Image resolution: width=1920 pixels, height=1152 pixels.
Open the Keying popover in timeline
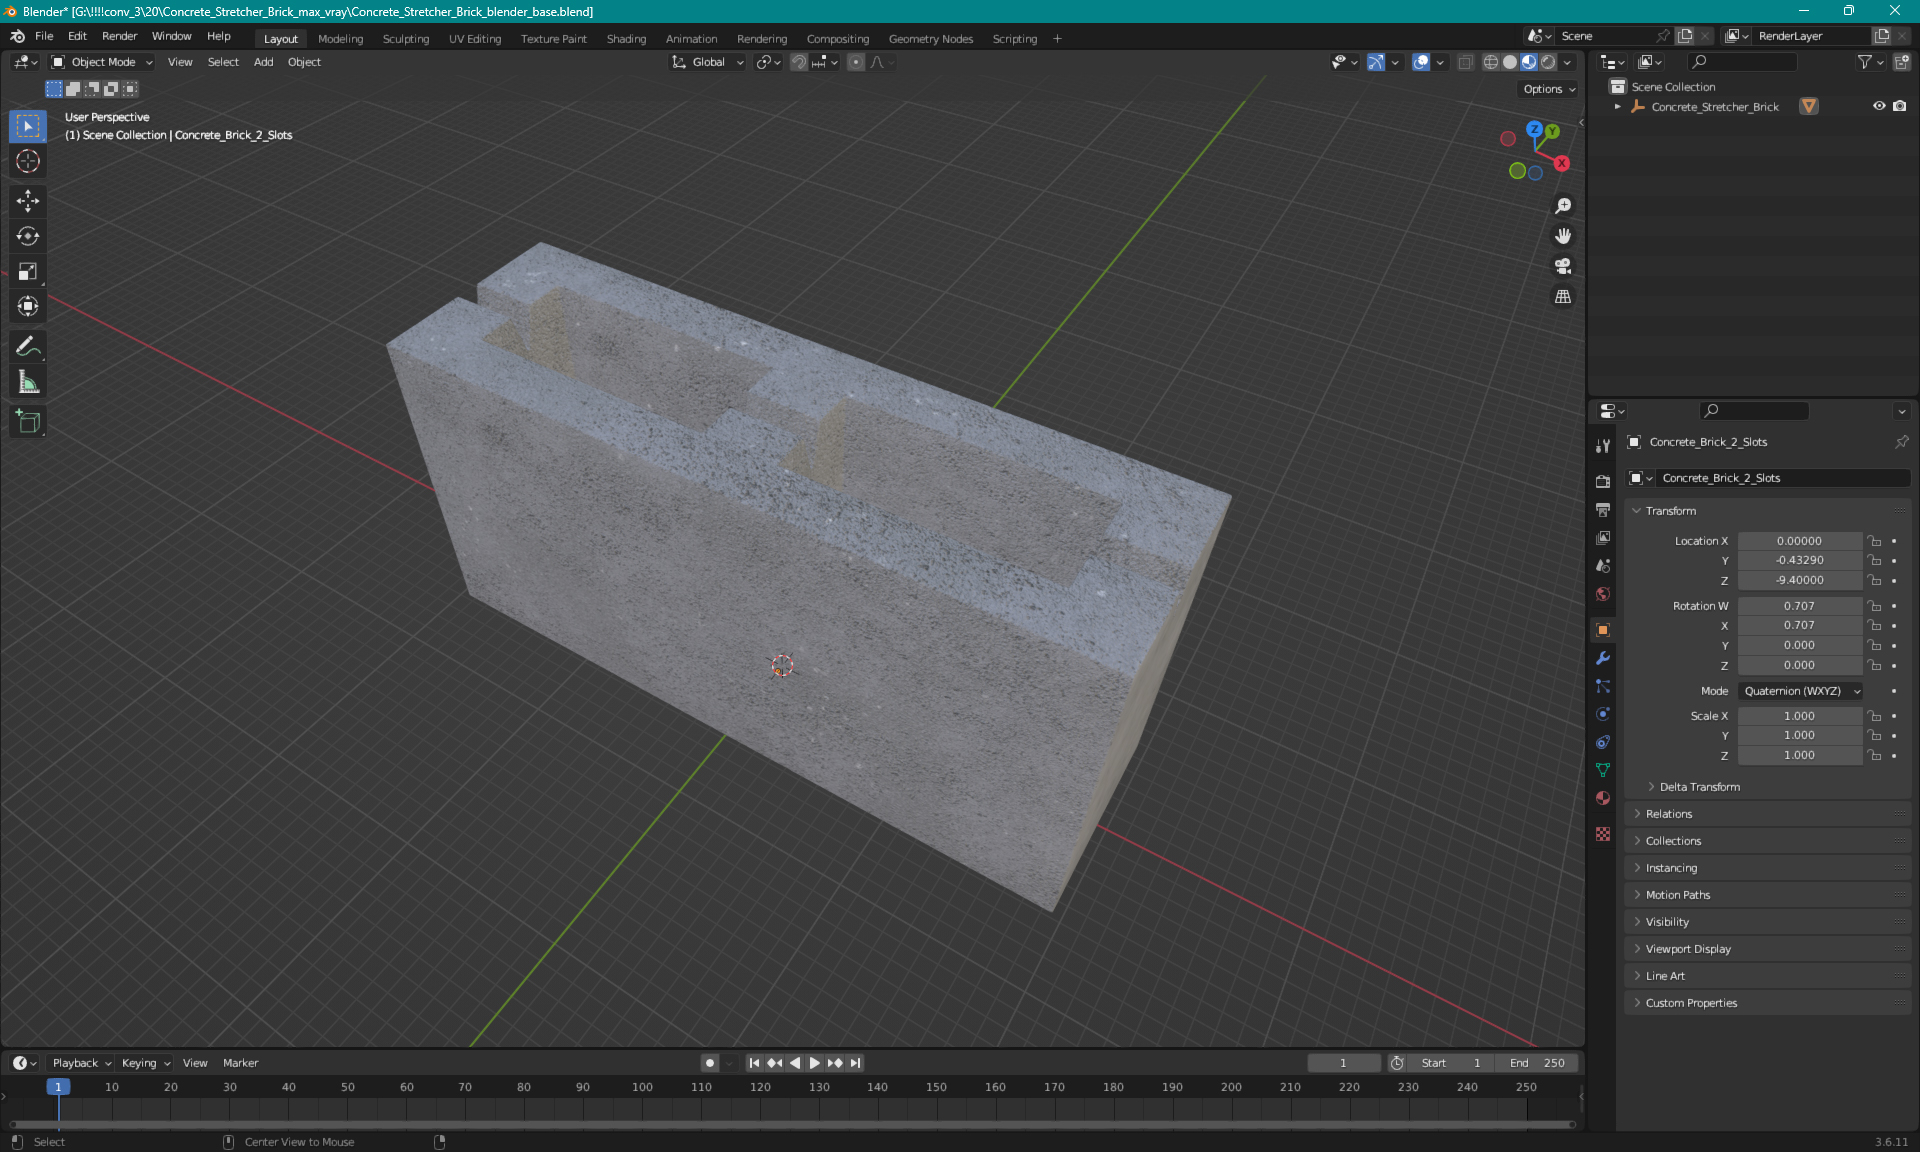pos(145,1063)
